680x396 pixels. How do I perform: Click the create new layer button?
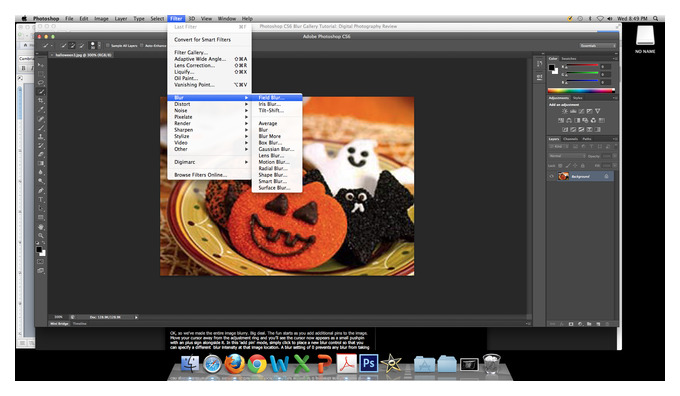click(598, 324)
